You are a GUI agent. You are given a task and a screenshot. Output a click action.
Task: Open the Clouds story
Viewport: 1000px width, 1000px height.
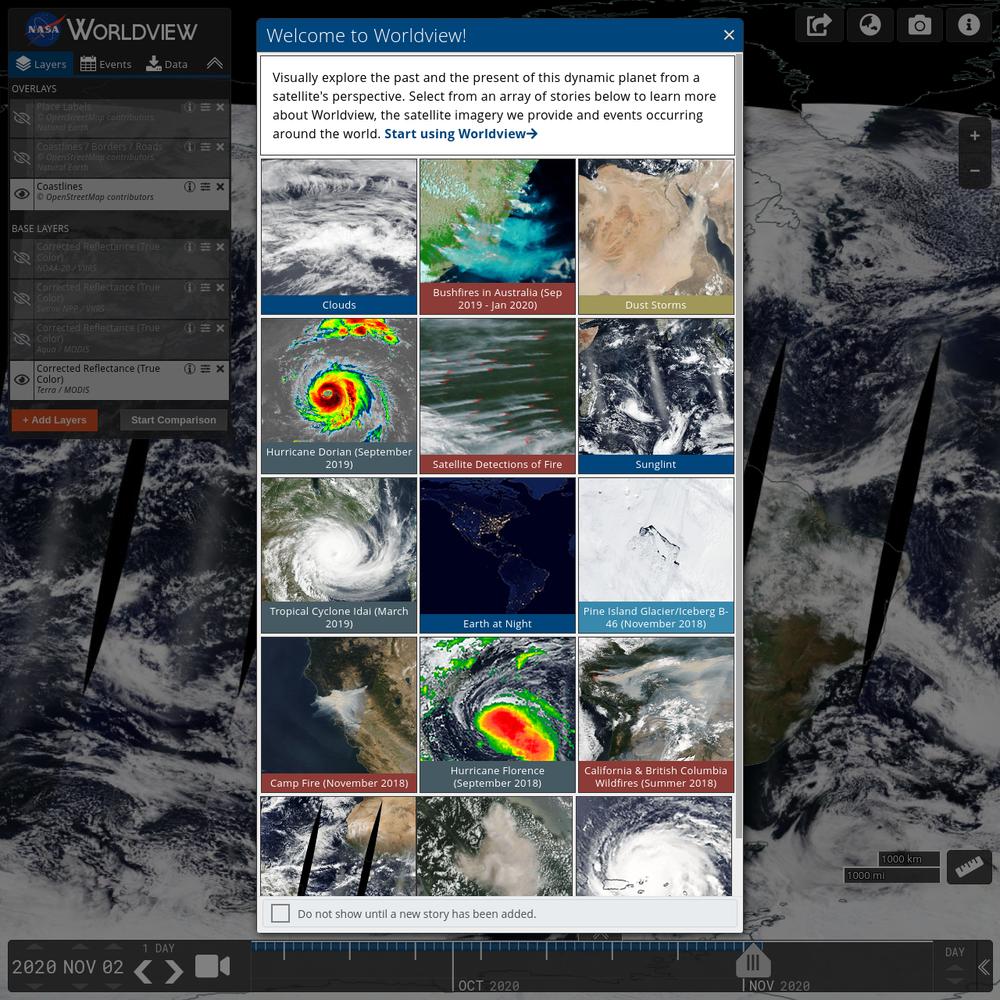click(x=339, y=237)
